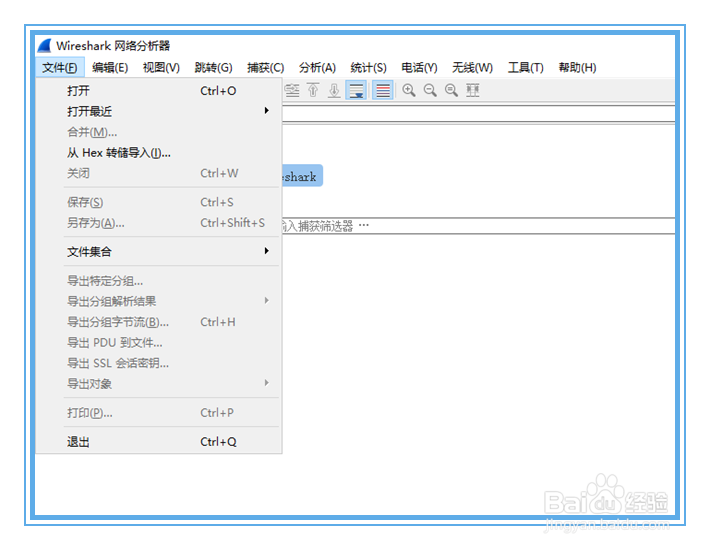The image size is (710, 550).
Task: Toggle packet list colorization
Action: click(383, 91)
